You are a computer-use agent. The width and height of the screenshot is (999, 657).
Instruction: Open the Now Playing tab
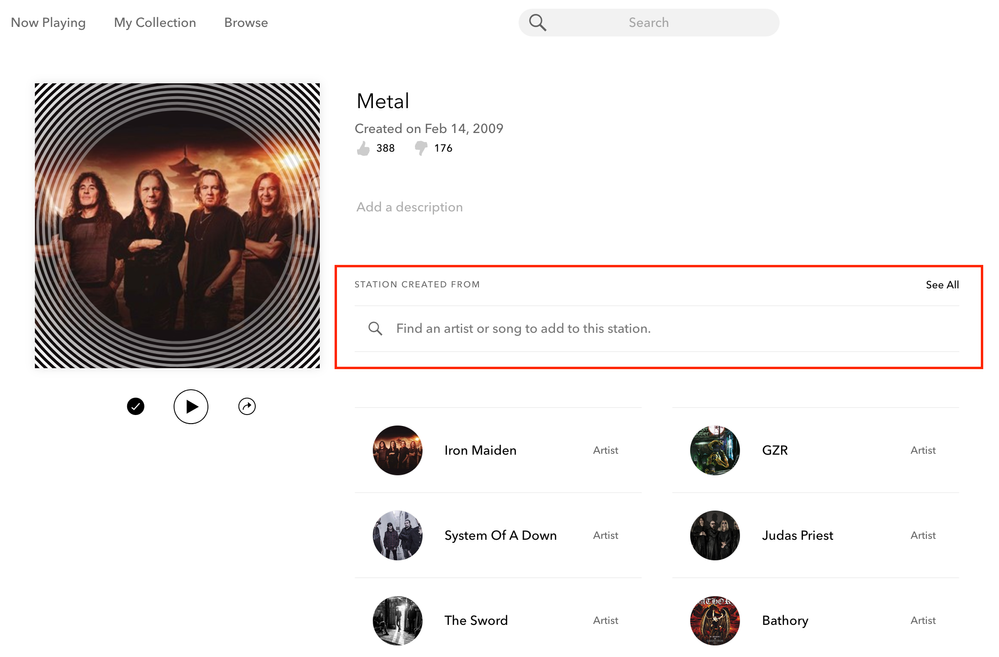[48, 23]
